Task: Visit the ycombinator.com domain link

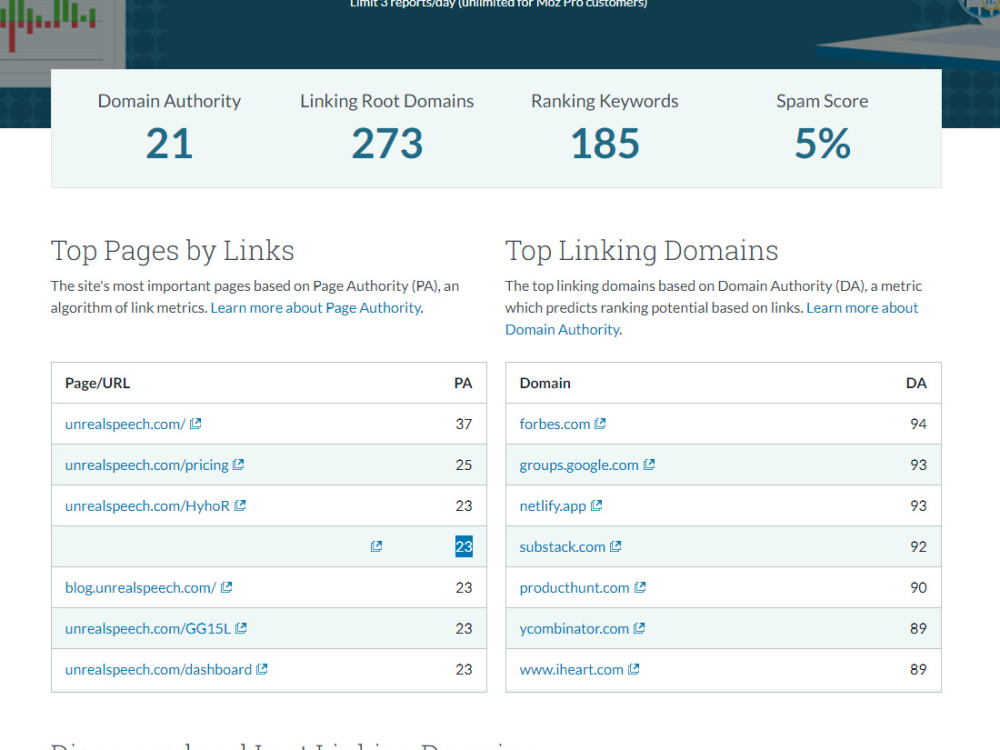Action: (x=574, y=628)
